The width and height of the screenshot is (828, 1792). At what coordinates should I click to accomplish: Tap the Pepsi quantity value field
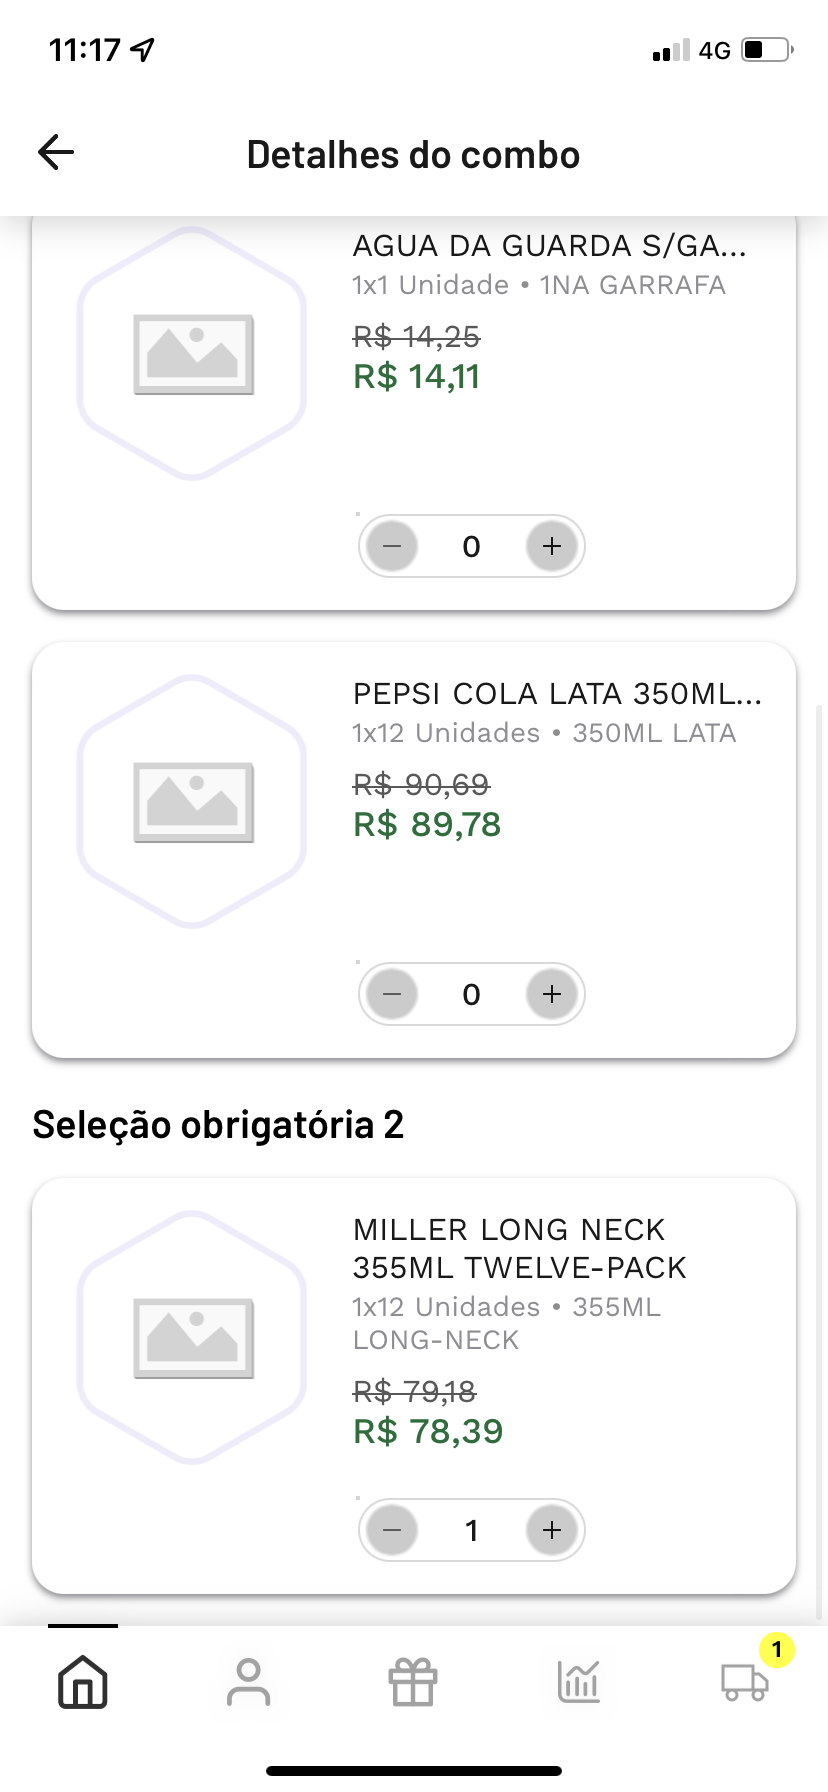[472, 995]
